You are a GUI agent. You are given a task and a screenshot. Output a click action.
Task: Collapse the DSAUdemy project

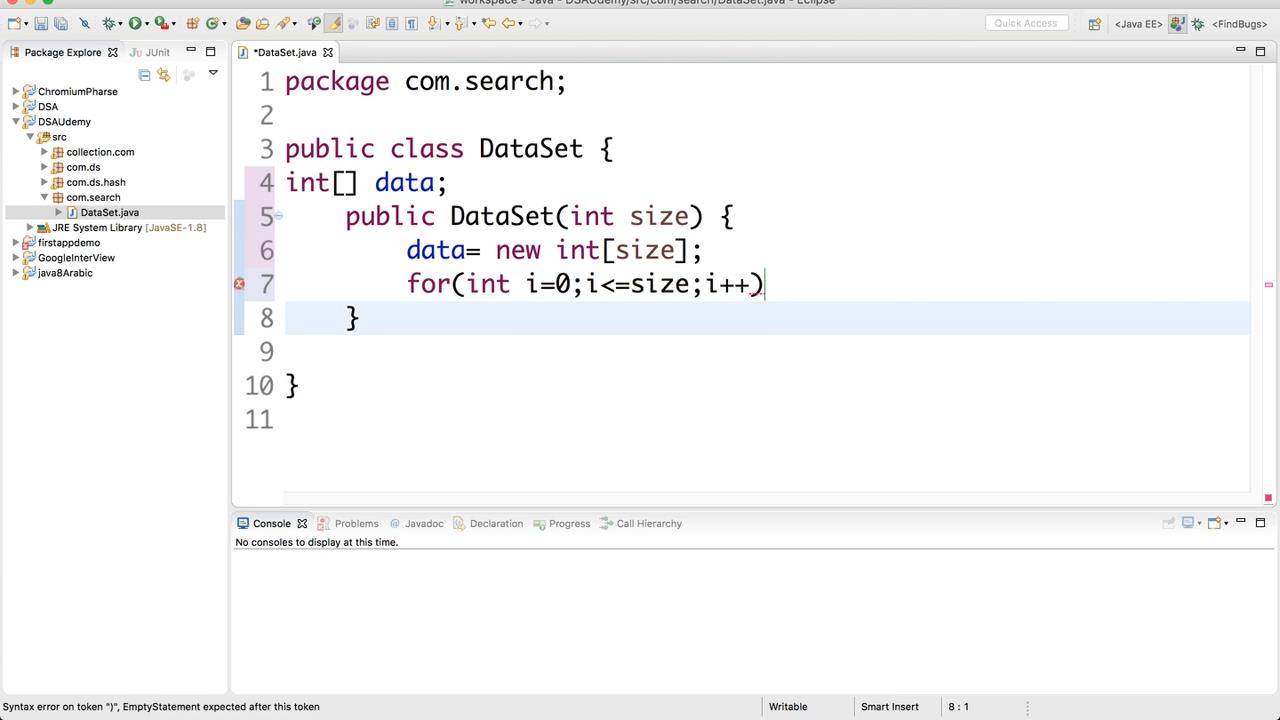[16, 121]
